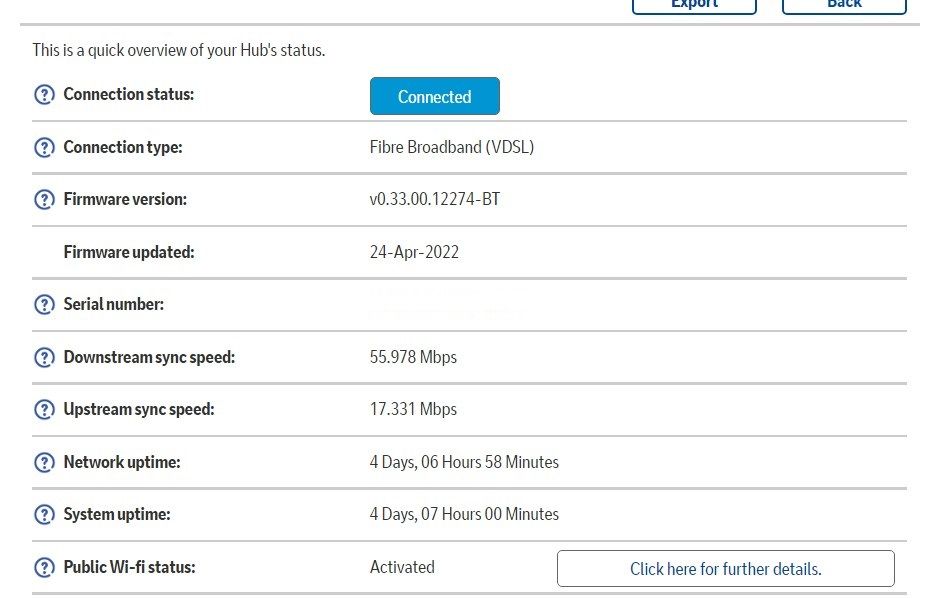Screen dimensions: 937x598
Task: Click help icon next to Firmware version
Action: point(44,200)
